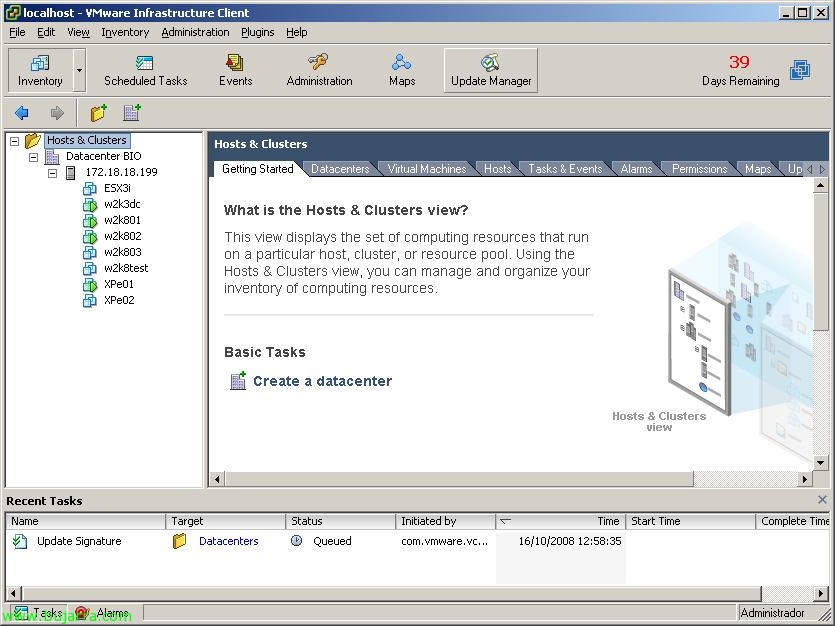Click the XPe01 virtual machine icon

click(90, 284)
